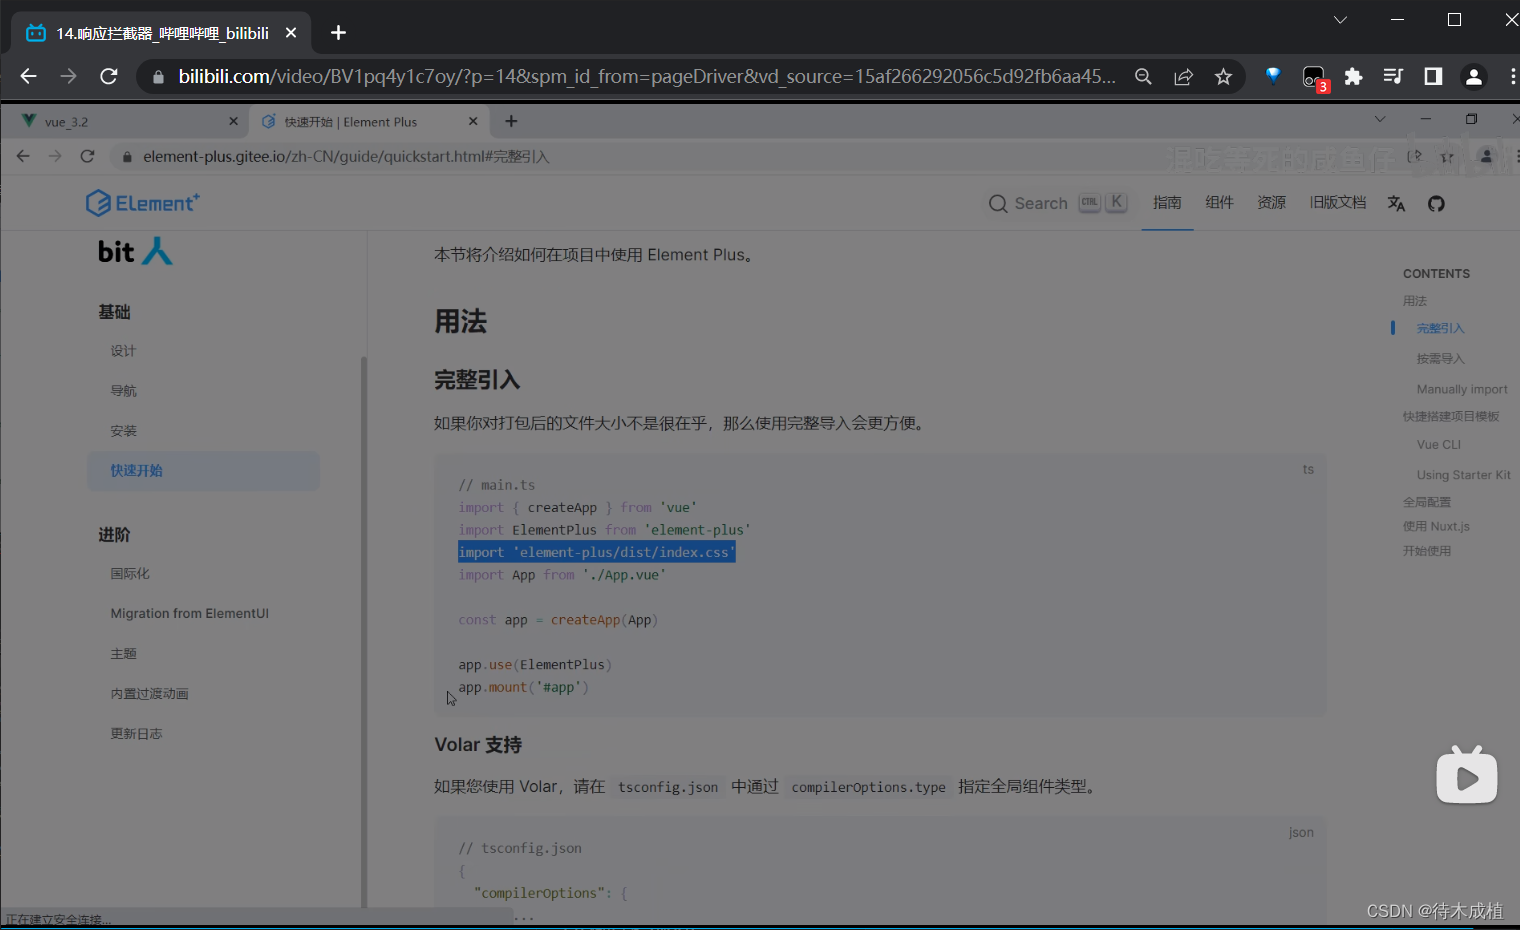The image size is (1520, 930).
Task: Reload the bilibili page
Action: (109, 76)
